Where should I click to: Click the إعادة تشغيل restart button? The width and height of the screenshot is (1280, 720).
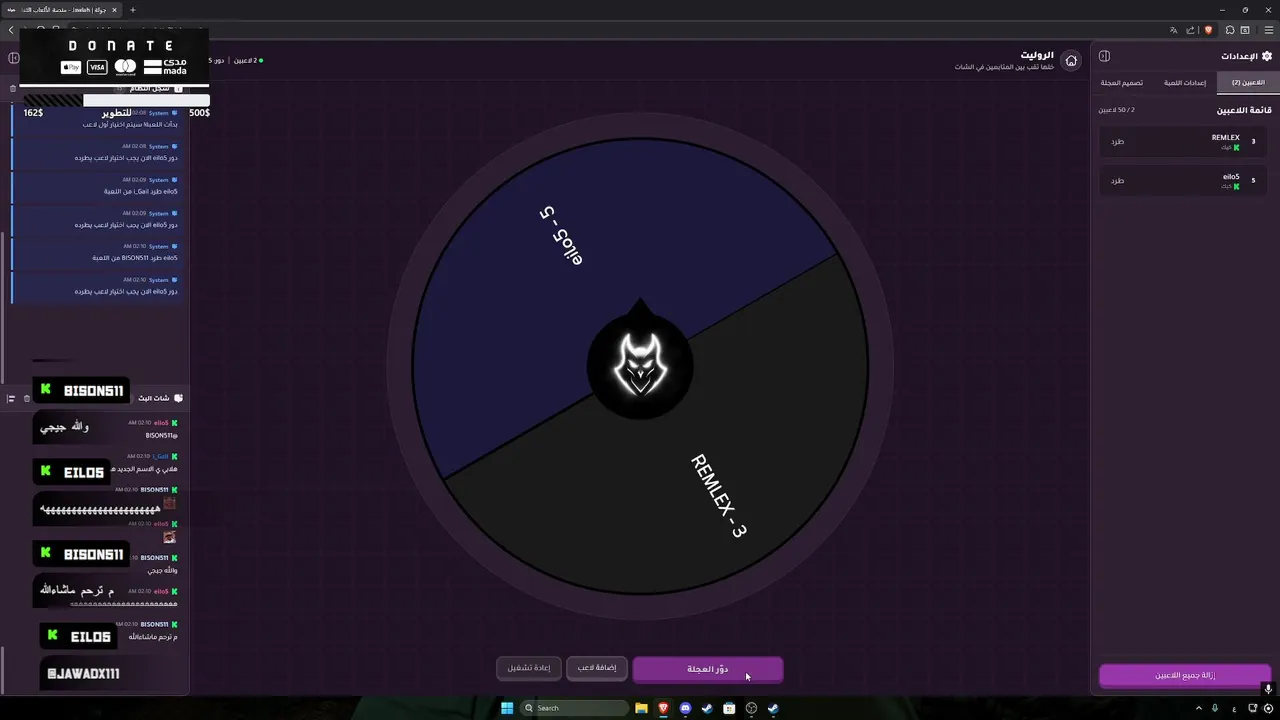click(x=529, y=668)
